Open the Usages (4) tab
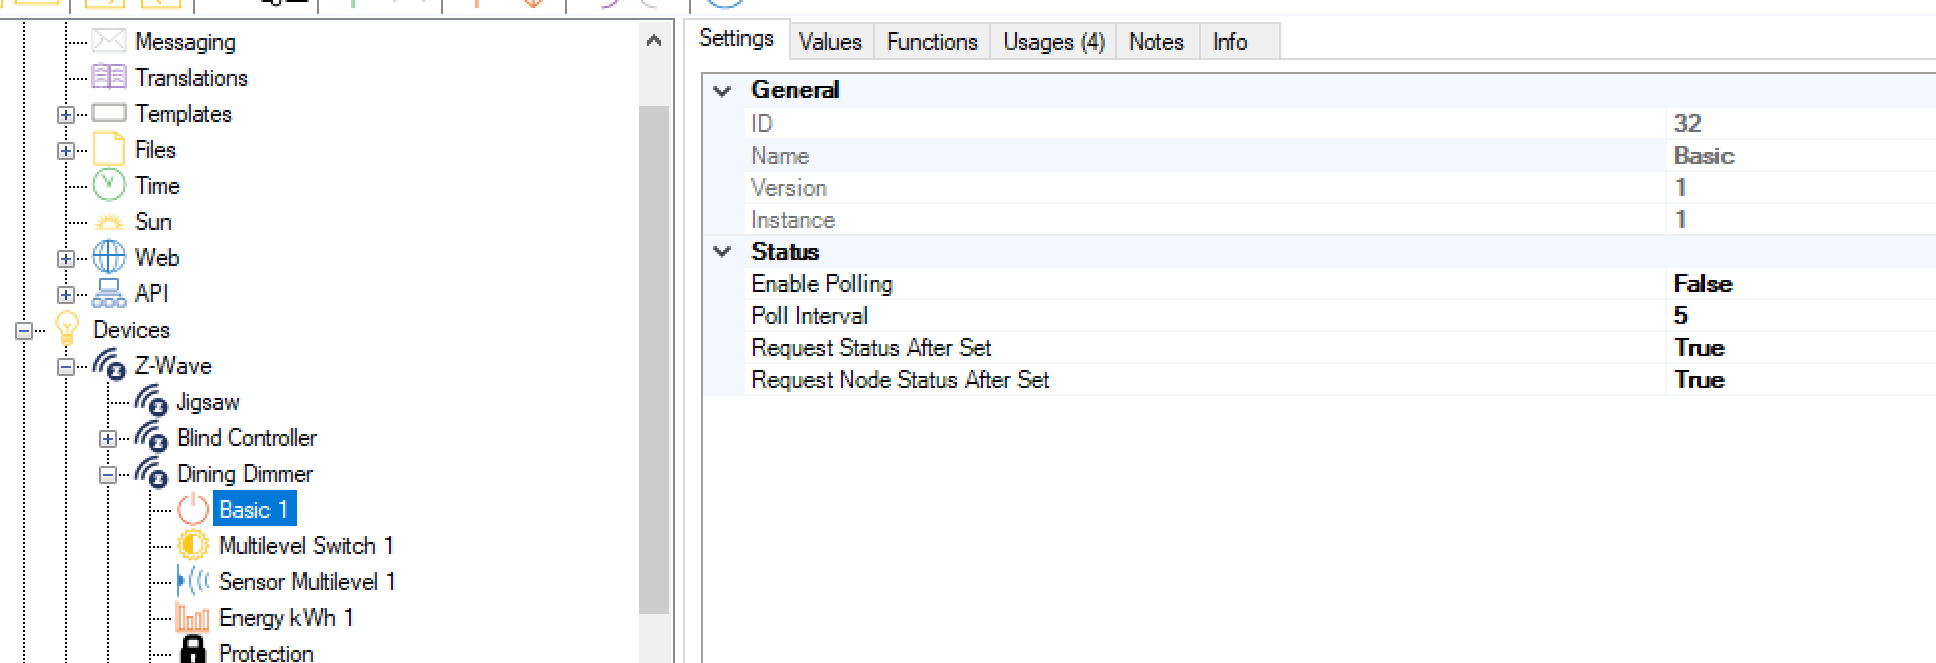 point(1053,42)
